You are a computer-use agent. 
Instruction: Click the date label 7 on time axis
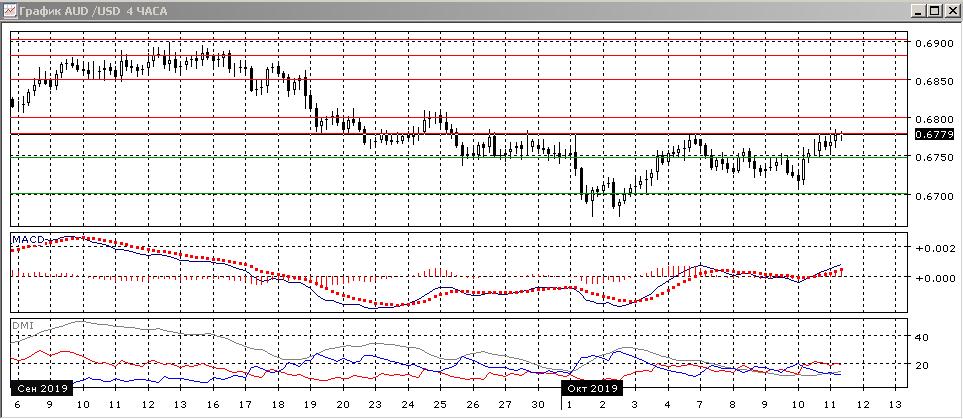coord(700,405)
